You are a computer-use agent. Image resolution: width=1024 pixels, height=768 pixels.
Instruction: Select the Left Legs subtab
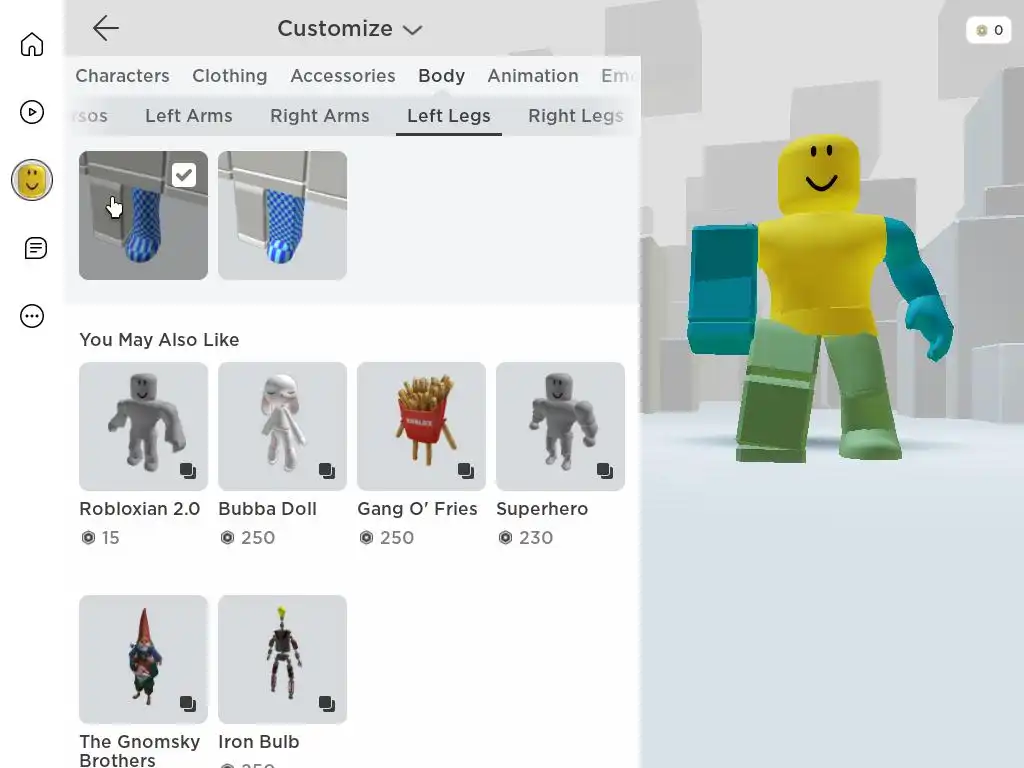point(449,116)
